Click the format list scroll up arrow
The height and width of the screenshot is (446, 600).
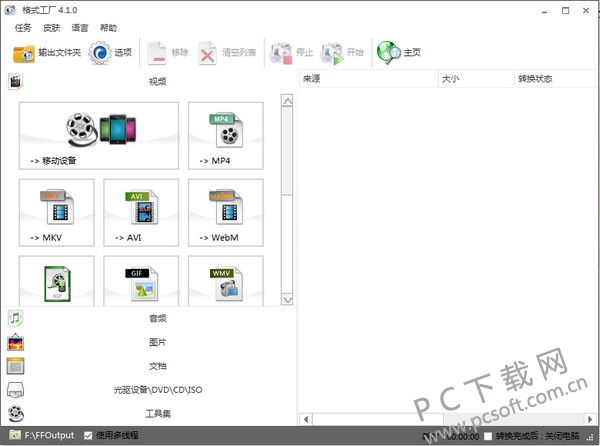(x=287, y=101)
